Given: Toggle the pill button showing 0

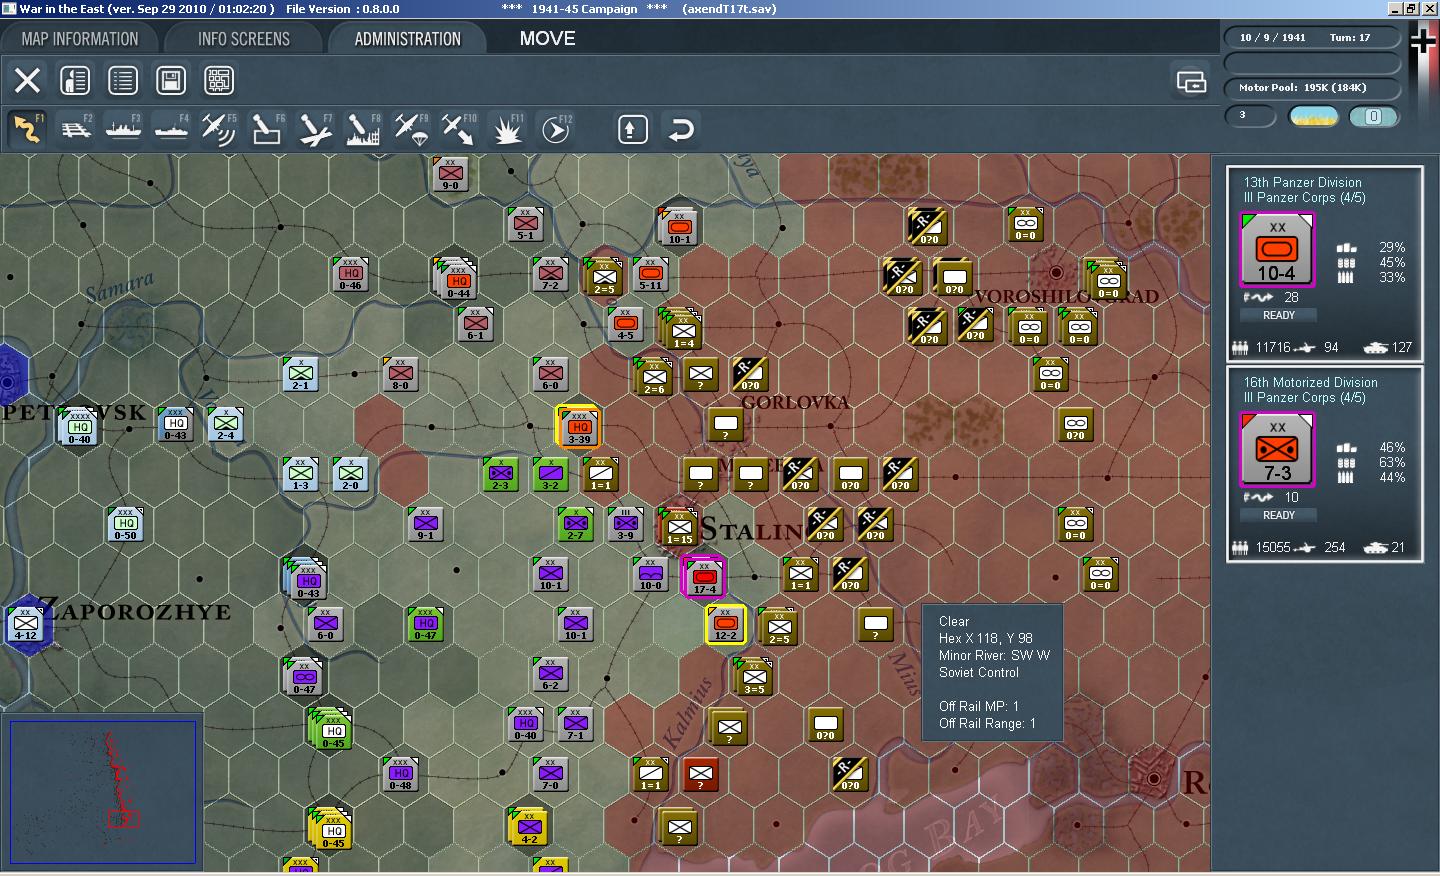Looking at the screenshot, I should pos(1373,117).
